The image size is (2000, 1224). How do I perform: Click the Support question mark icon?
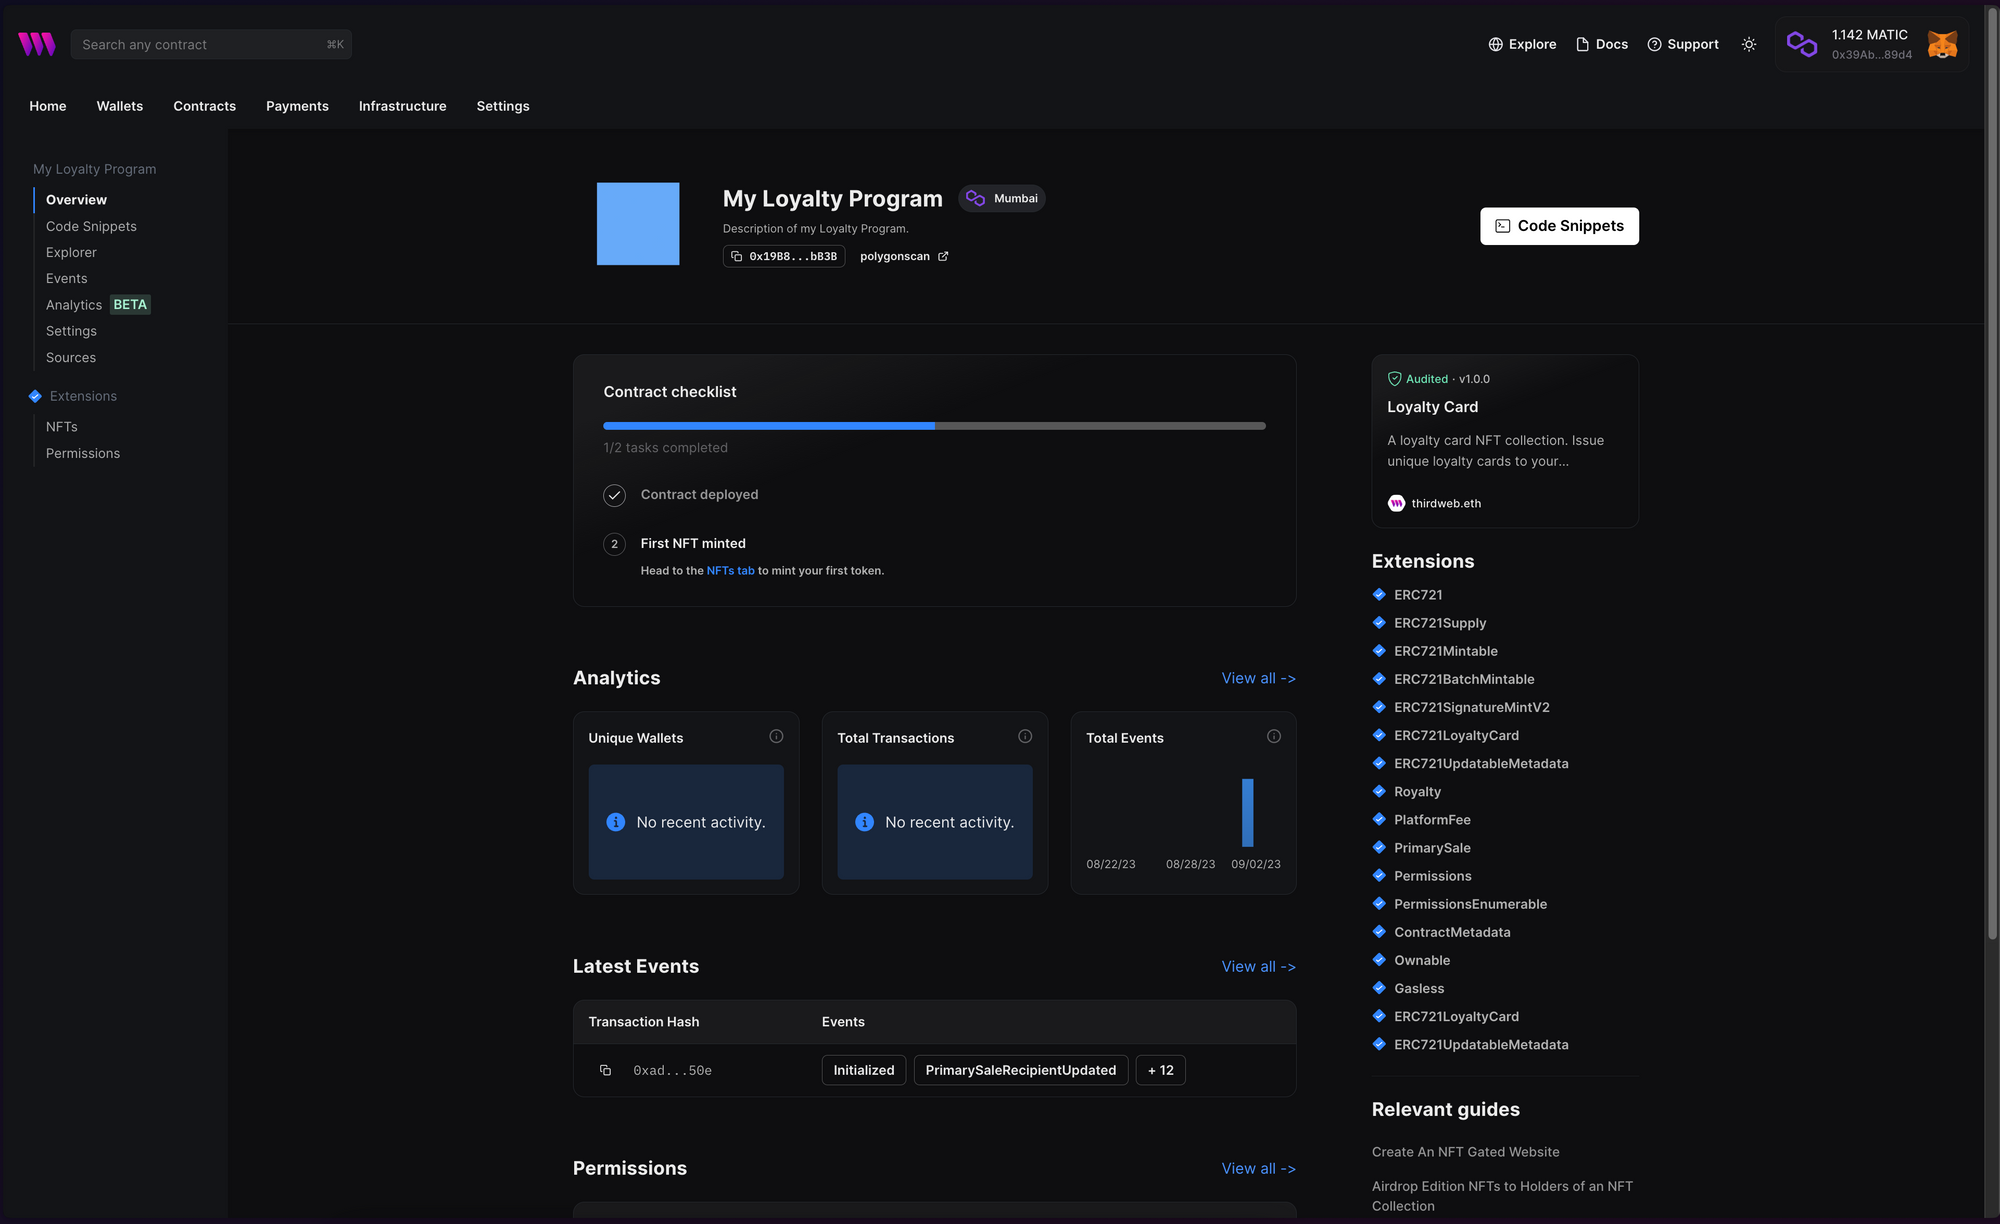1655,44
